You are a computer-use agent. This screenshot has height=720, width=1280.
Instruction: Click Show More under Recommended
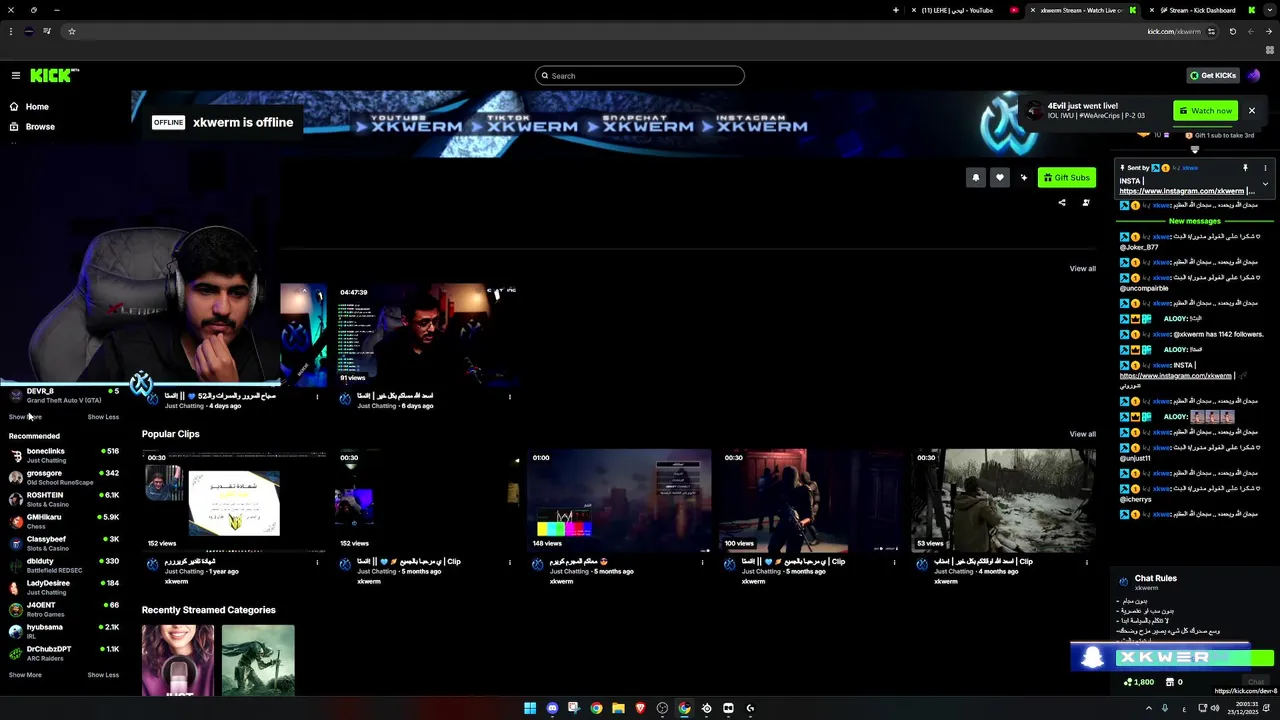click(x=25, y=675)
